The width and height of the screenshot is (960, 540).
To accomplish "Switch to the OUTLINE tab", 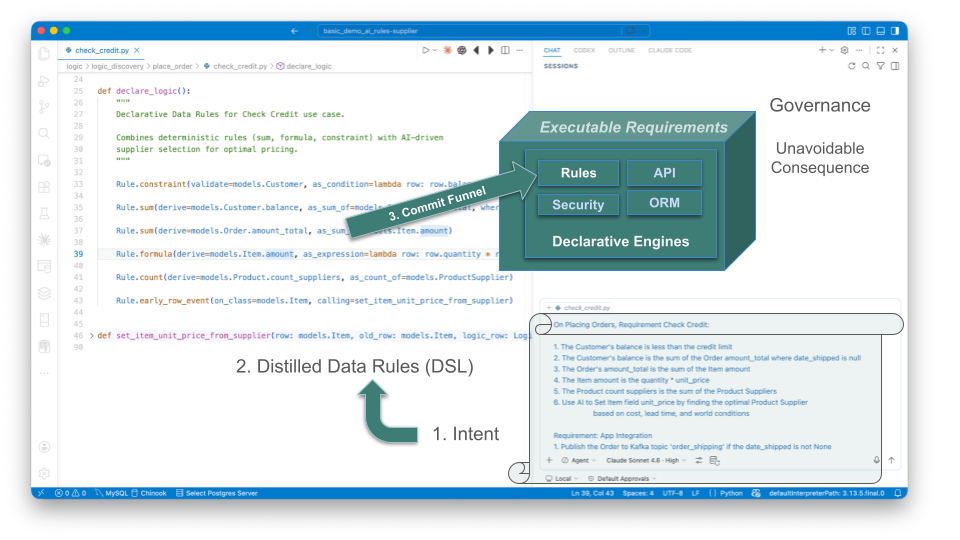I will click(x=621, y=50).
